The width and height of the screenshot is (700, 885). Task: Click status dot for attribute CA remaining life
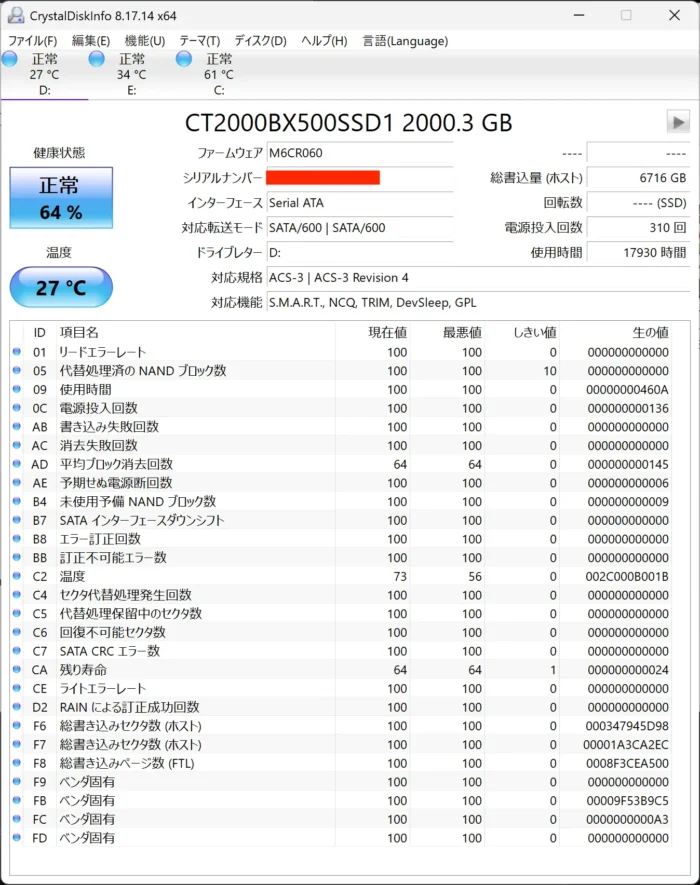(x=17, y=670)
